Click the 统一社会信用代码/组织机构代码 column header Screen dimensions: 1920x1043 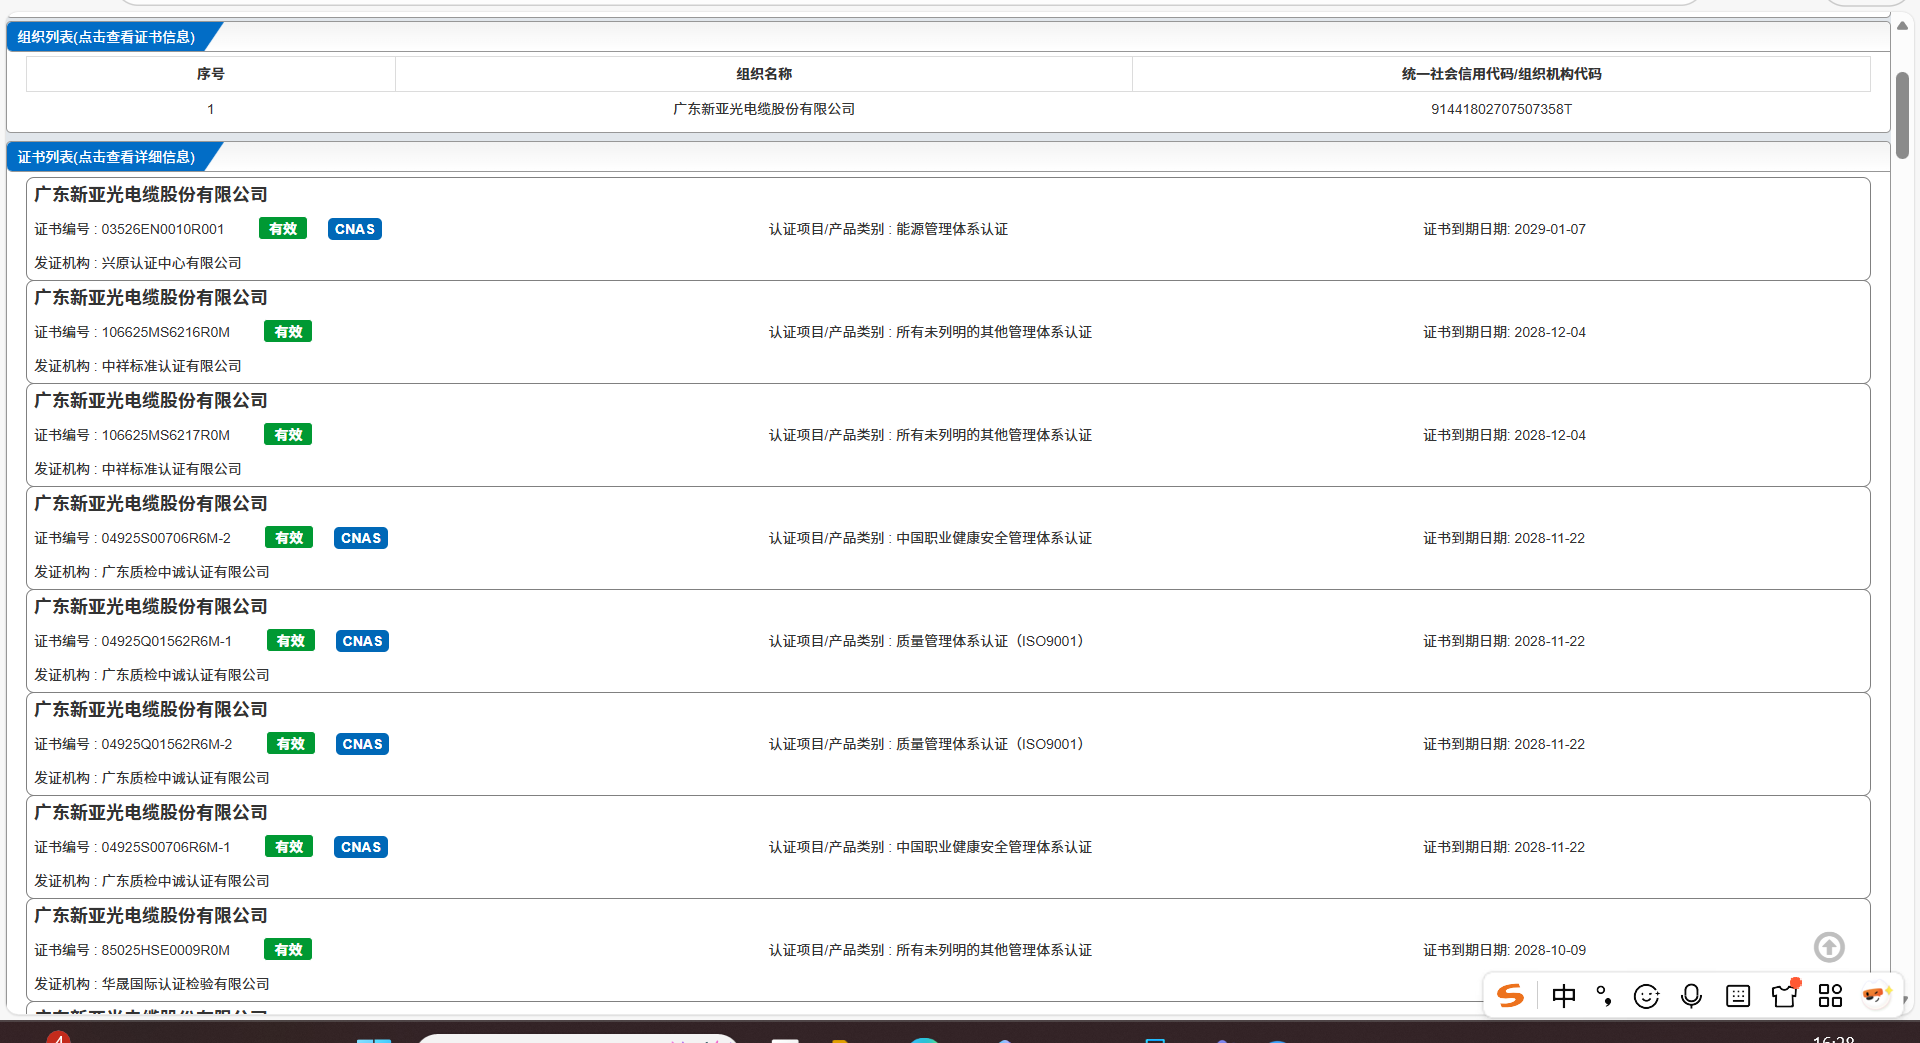point(1501,74)
